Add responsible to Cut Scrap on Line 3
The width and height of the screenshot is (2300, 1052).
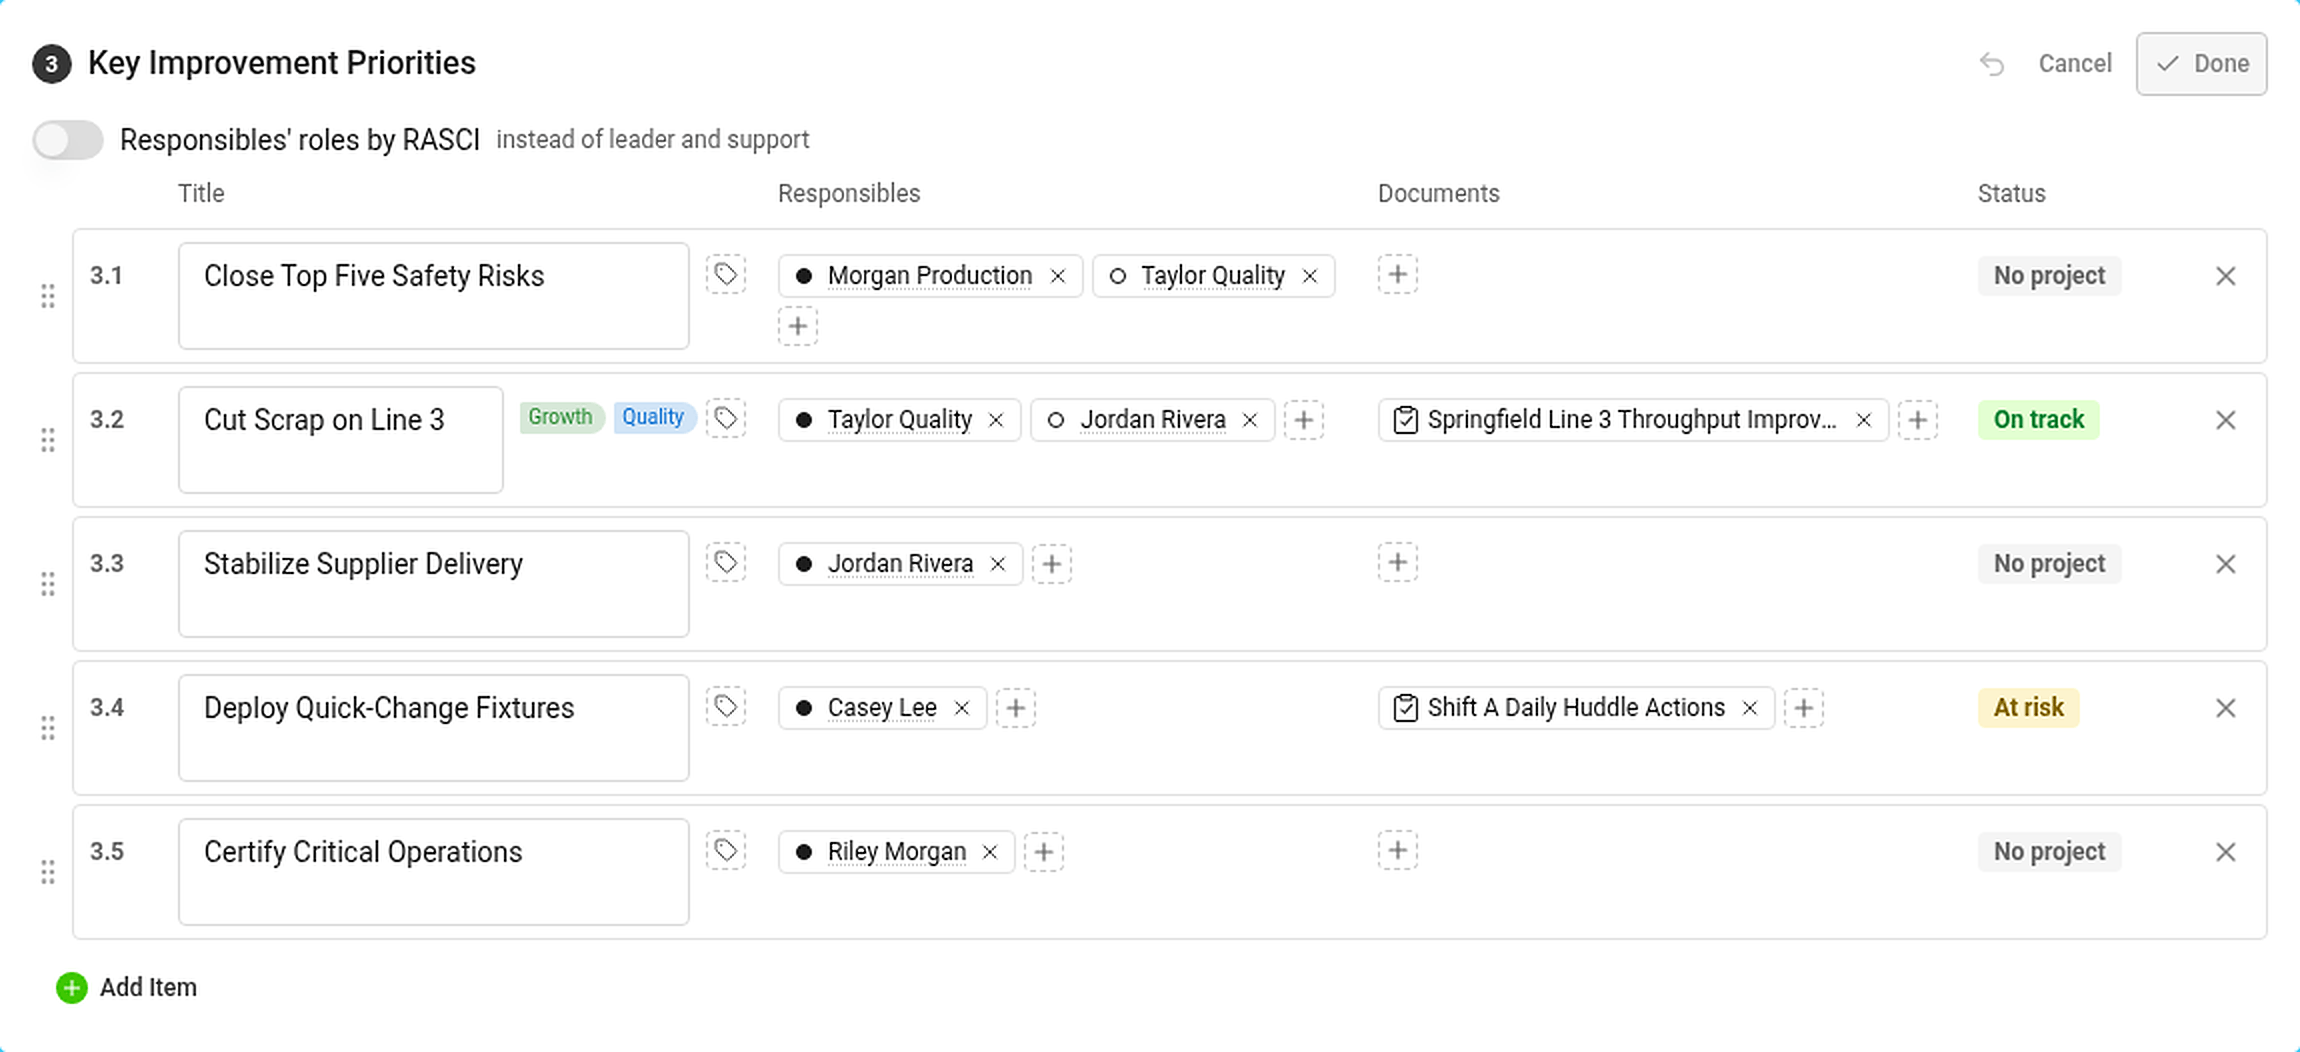tap(1304, 420)
